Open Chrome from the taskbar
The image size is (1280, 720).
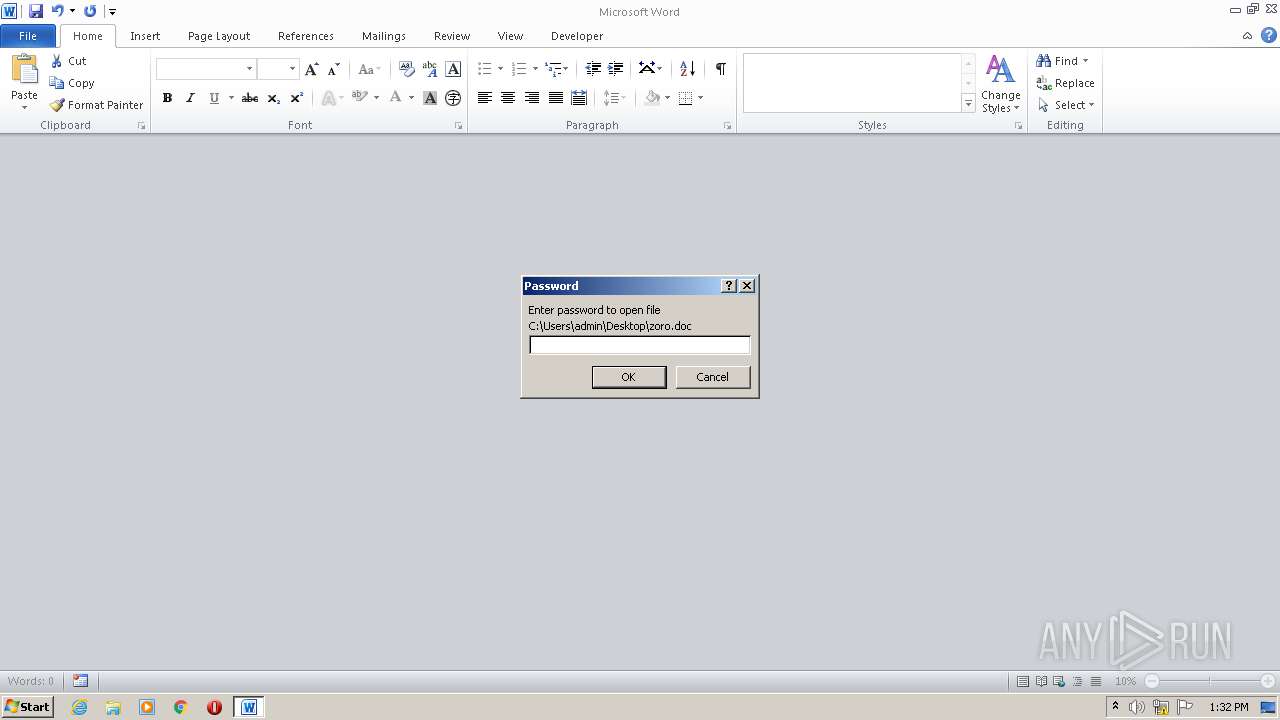coord(180,707)
